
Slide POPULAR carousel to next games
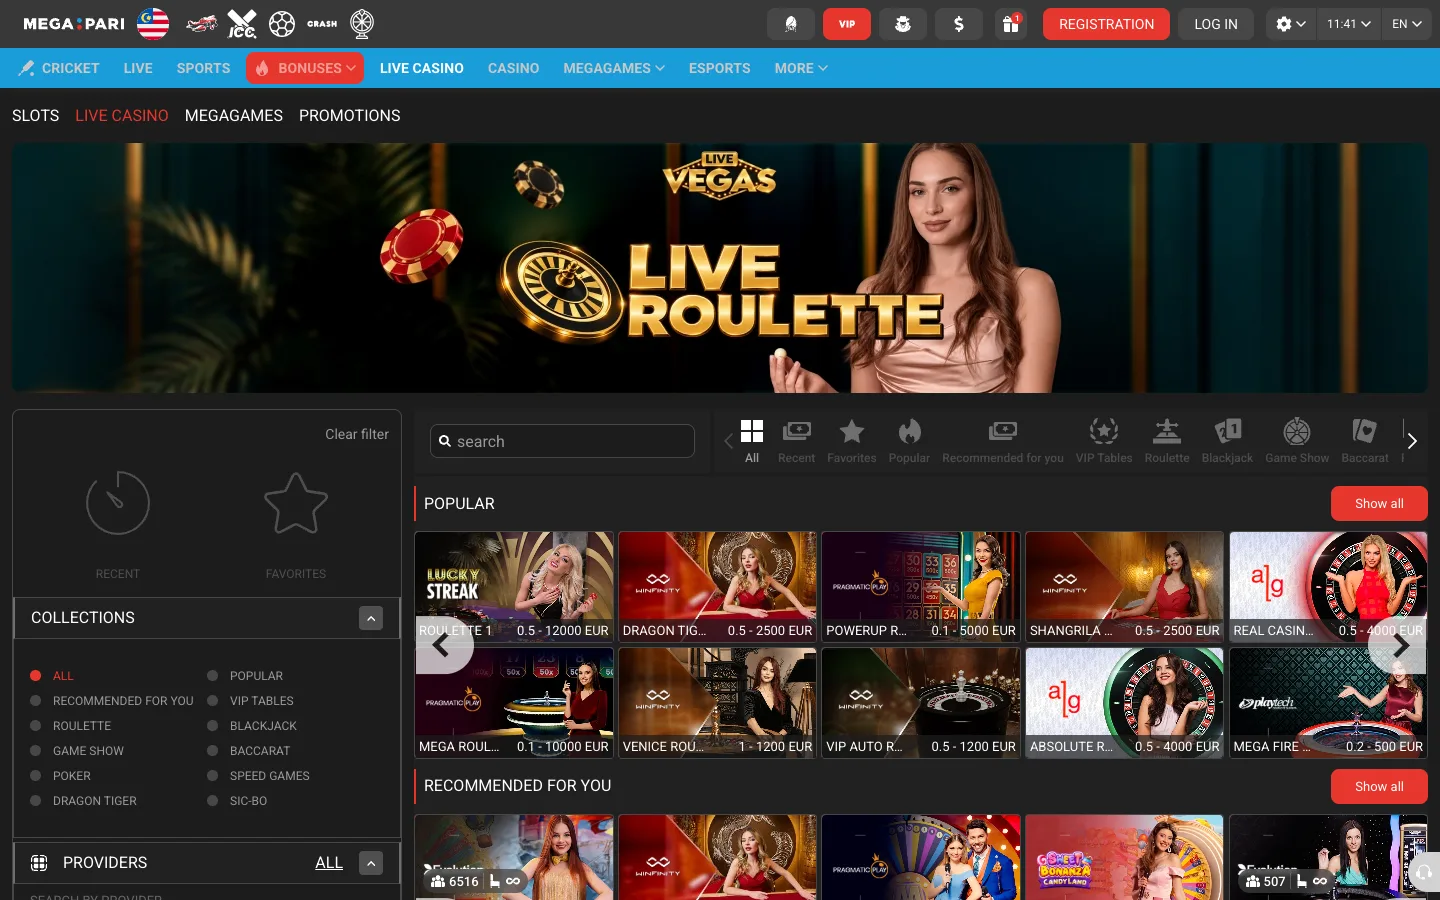[1400, 645]
